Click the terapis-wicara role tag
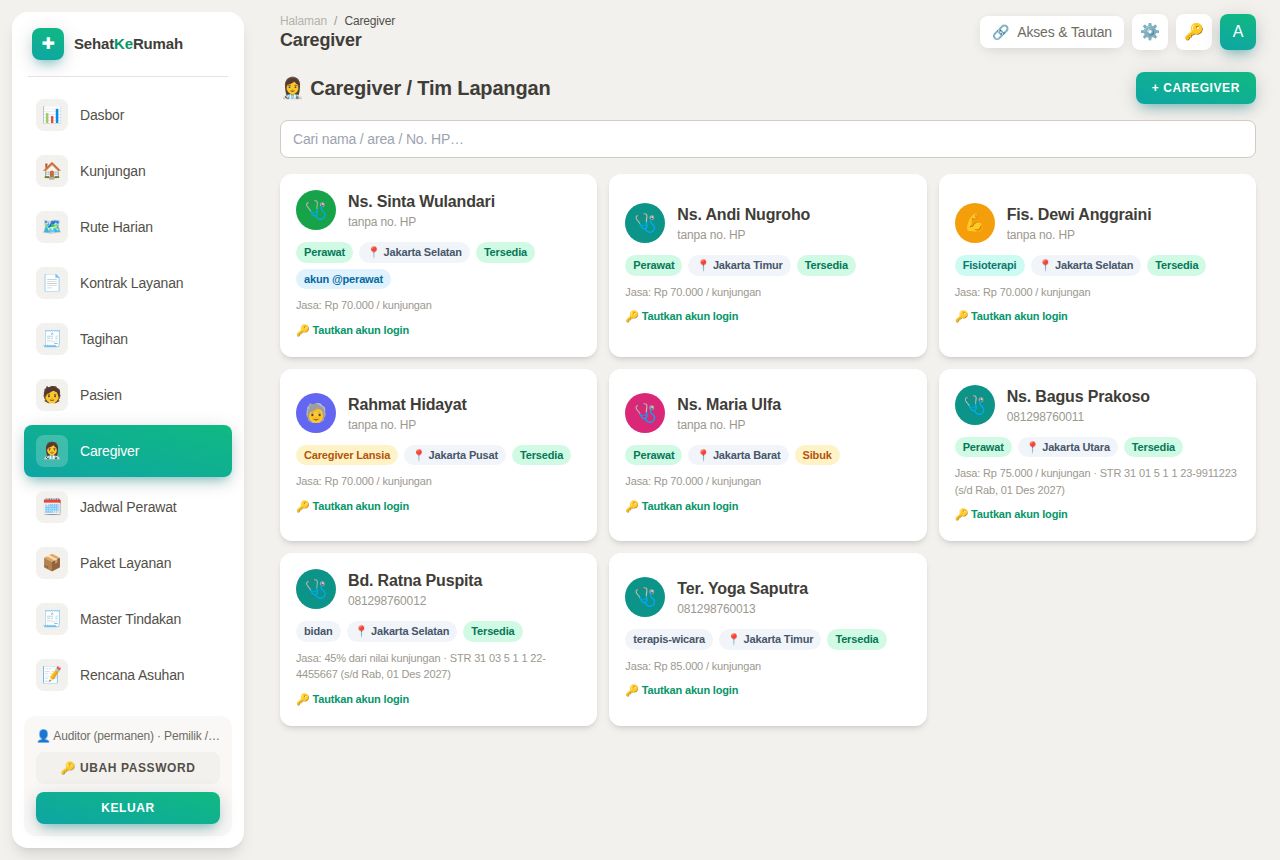Viewport: 1280px width, 860px height. pos(669,639)
